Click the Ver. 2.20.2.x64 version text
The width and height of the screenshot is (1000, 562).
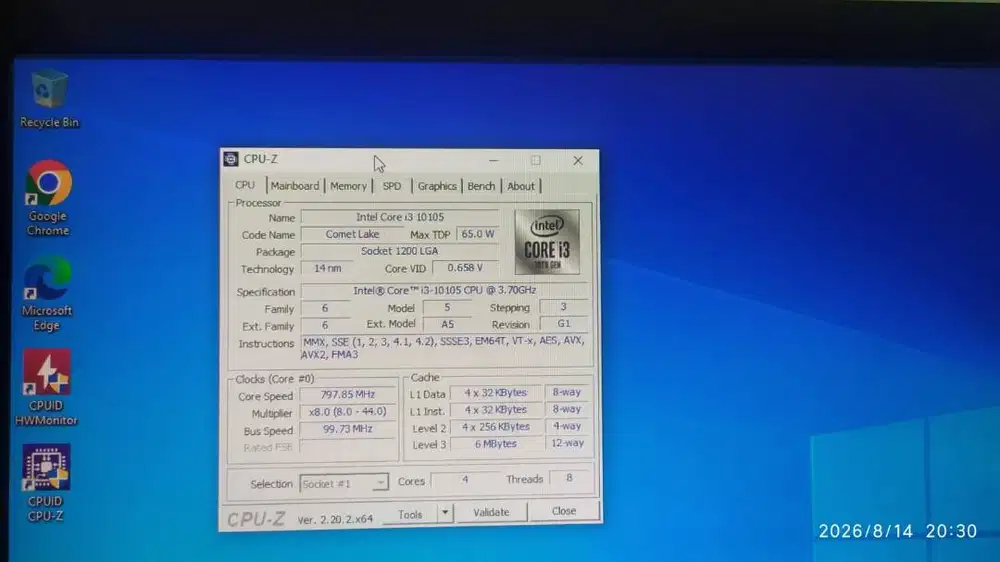pyautogui.click(x=335, y=519)
